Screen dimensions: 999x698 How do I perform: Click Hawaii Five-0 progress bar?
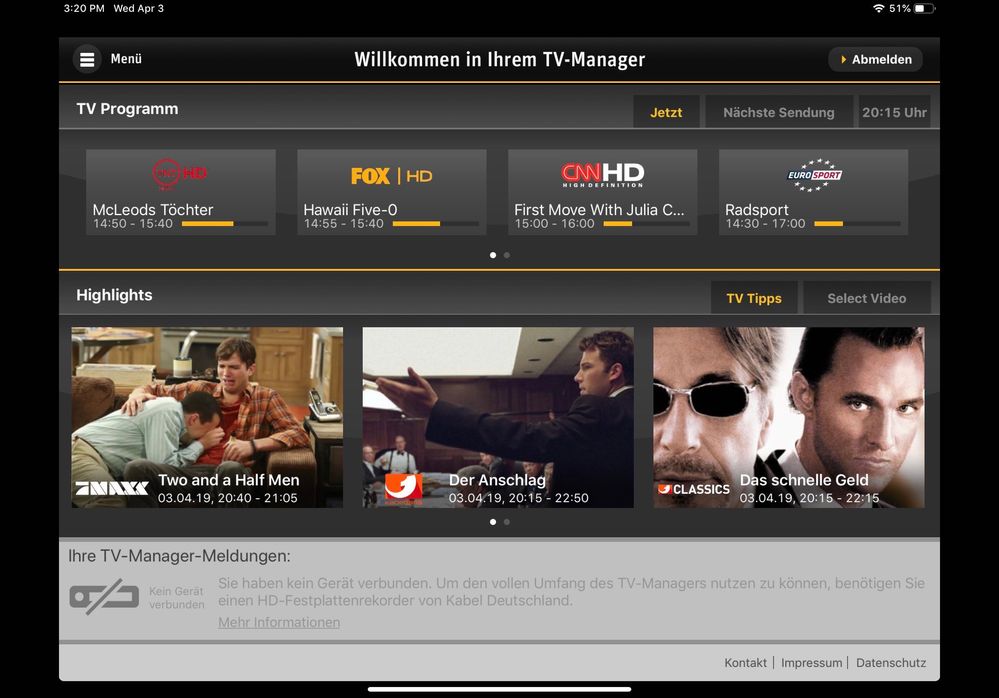tap(435, 224)
